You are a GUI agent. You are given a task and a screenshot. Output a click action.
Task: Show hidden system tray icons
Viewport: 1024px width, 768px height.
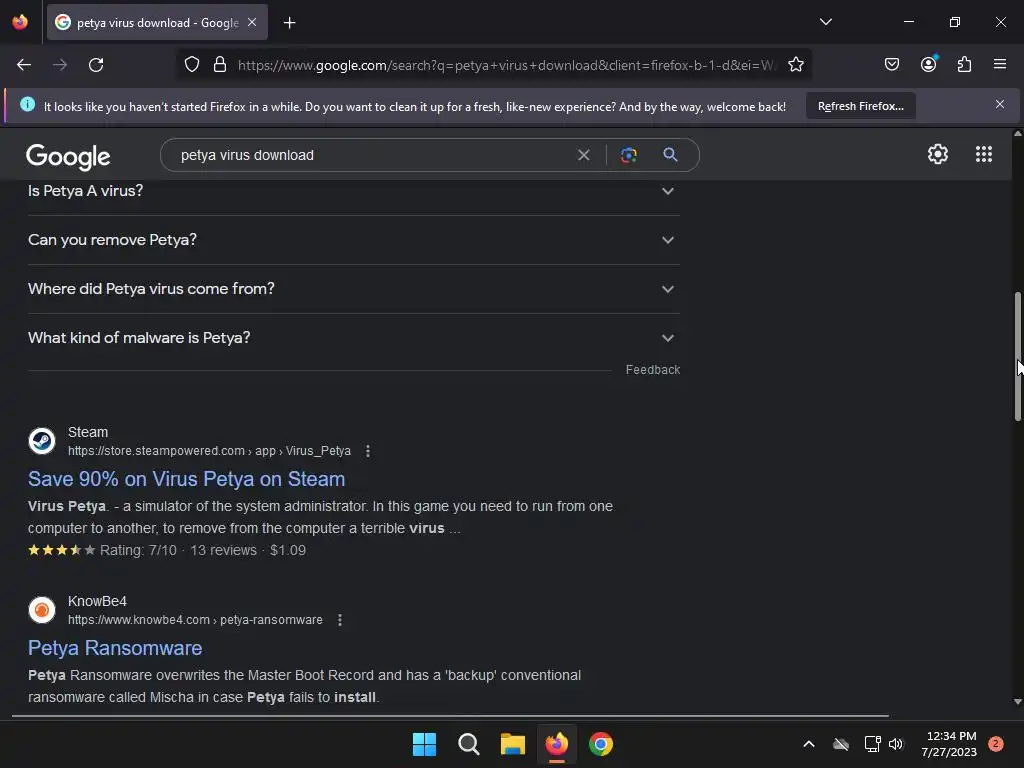808,744
